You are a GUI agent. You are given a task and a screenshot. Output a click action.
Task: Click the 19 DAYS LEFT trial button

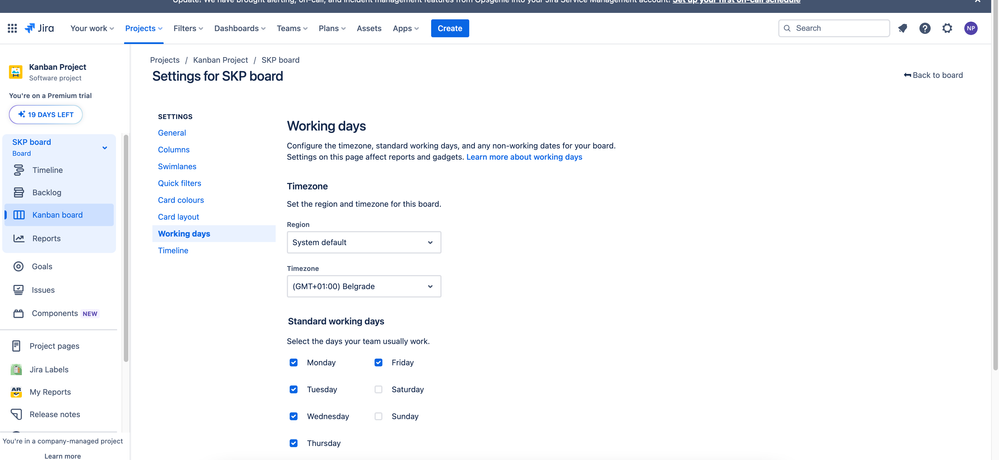point(46,115)
